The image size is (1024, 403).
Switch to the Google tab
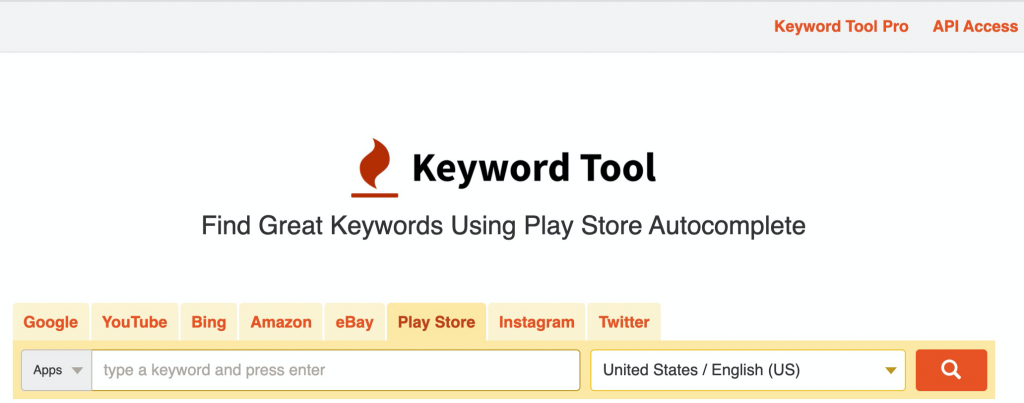(x=51, y=322)
